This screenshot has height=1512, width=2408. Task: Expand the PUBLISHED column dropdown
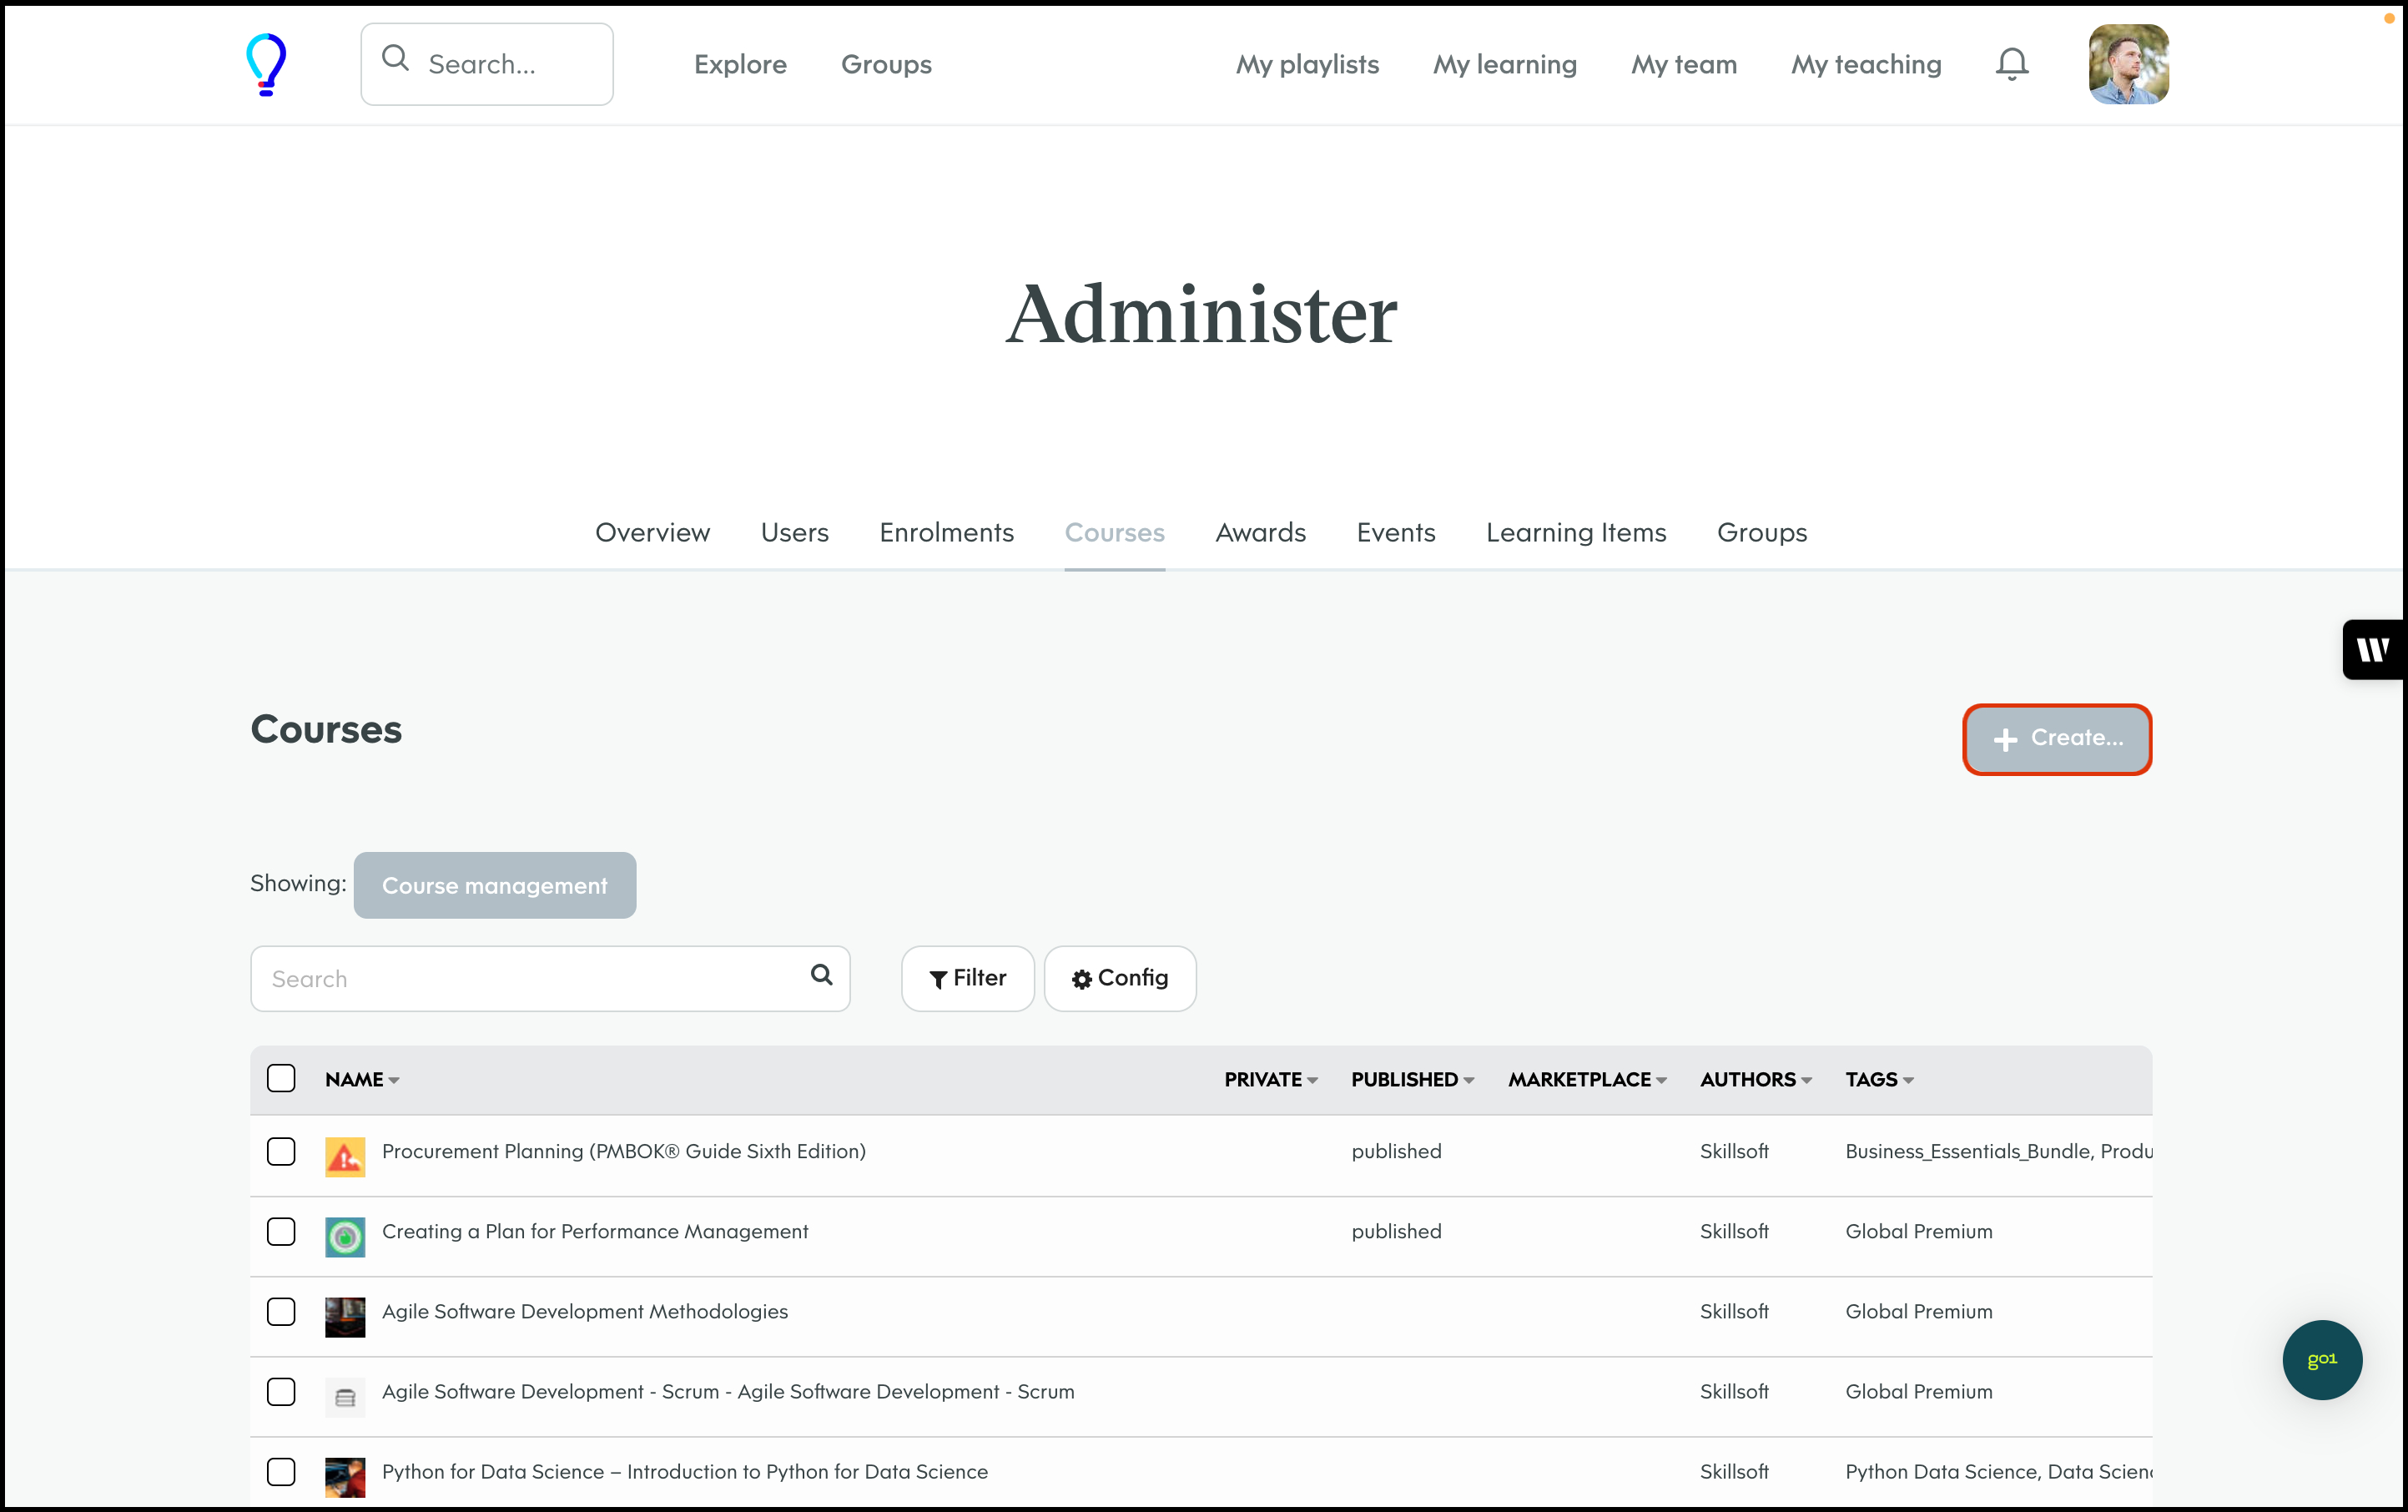[x=1412, y=1080]
